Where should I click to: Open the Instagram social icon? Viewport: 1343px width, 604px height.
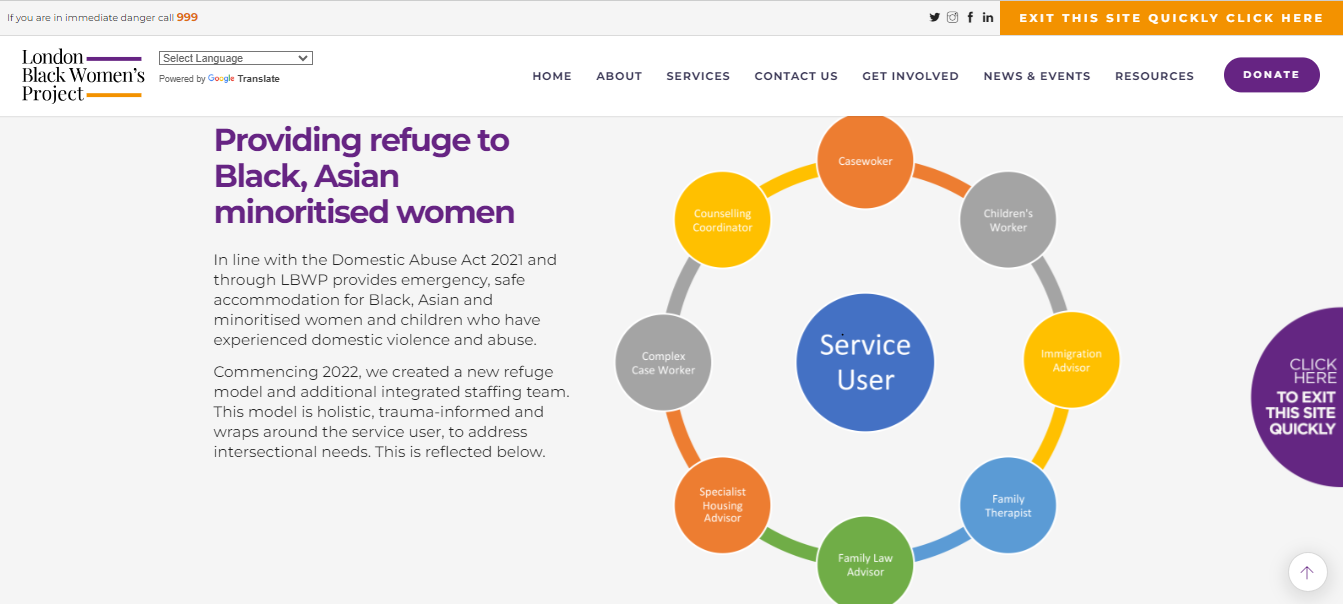coord(953,17)
